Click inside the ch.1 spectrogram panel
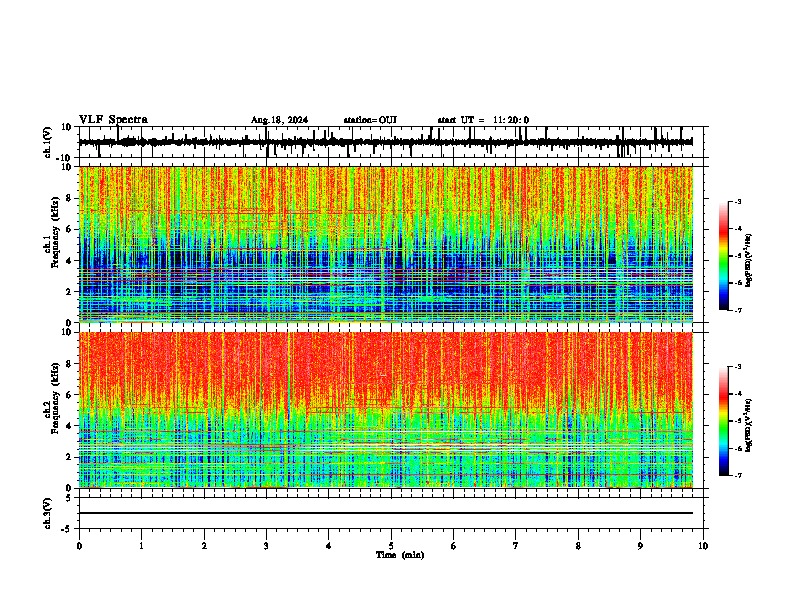Screen dimensions: 792x612 pos(386,244)
